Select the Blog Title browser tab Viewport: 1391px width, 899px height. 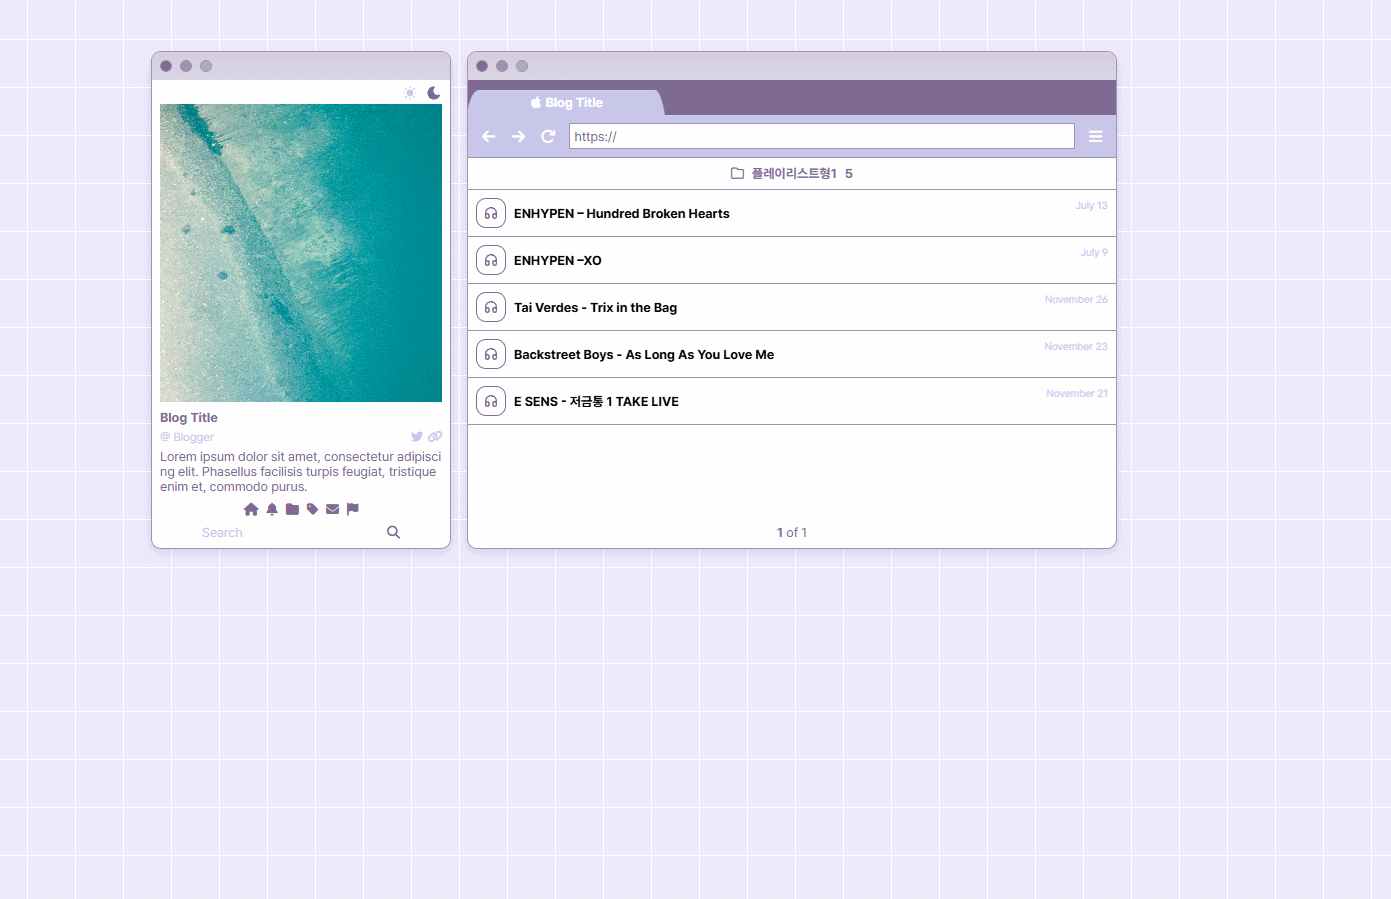[566, 103]
